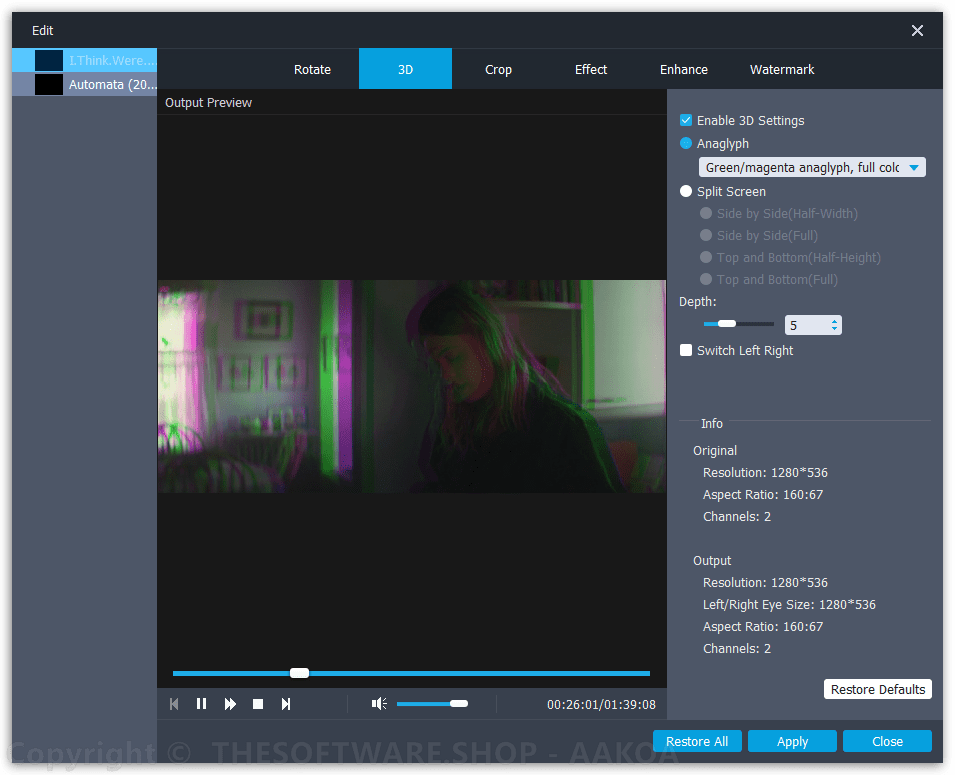Click the video seek bar handle
This screenshot has height=775, width=955.
[299, 673]
